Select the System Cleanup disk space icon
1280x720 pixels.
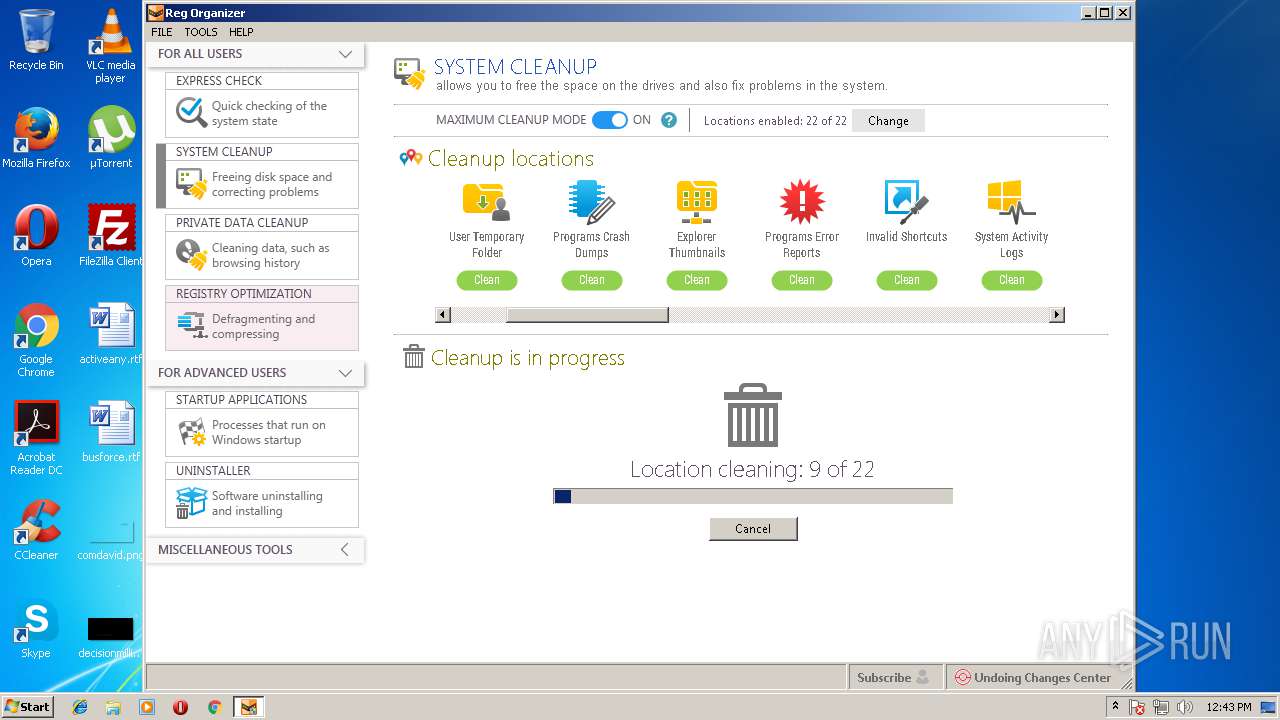point(191,183)
